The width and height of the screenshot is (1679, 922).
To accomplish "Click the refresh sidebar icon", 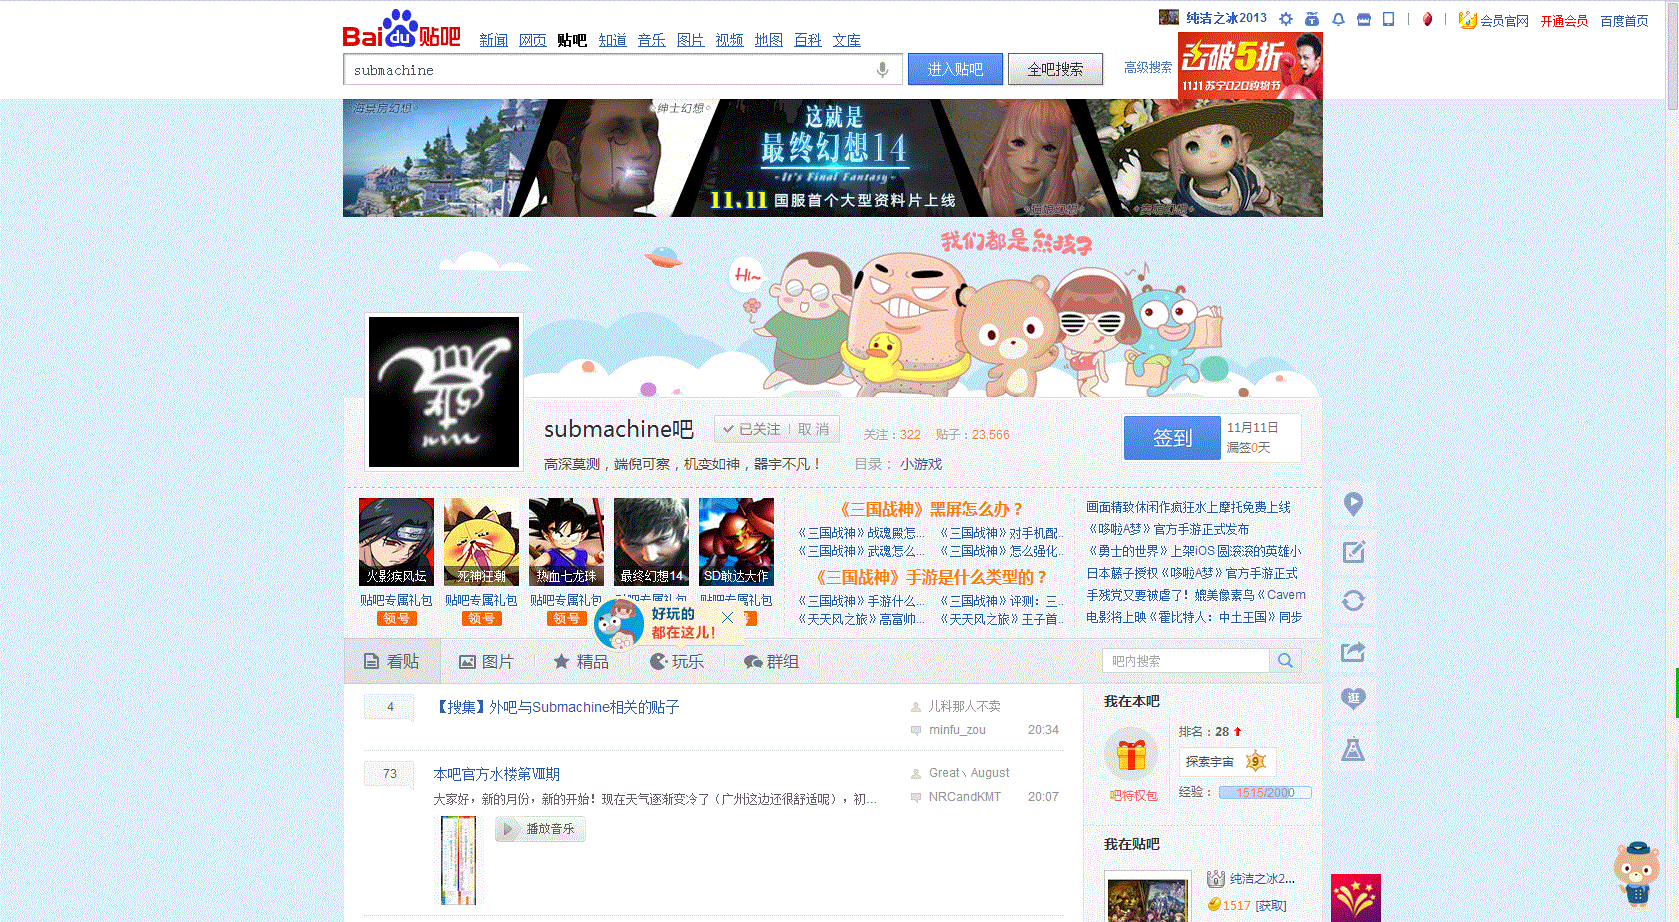I will [x=1353, y=600].
